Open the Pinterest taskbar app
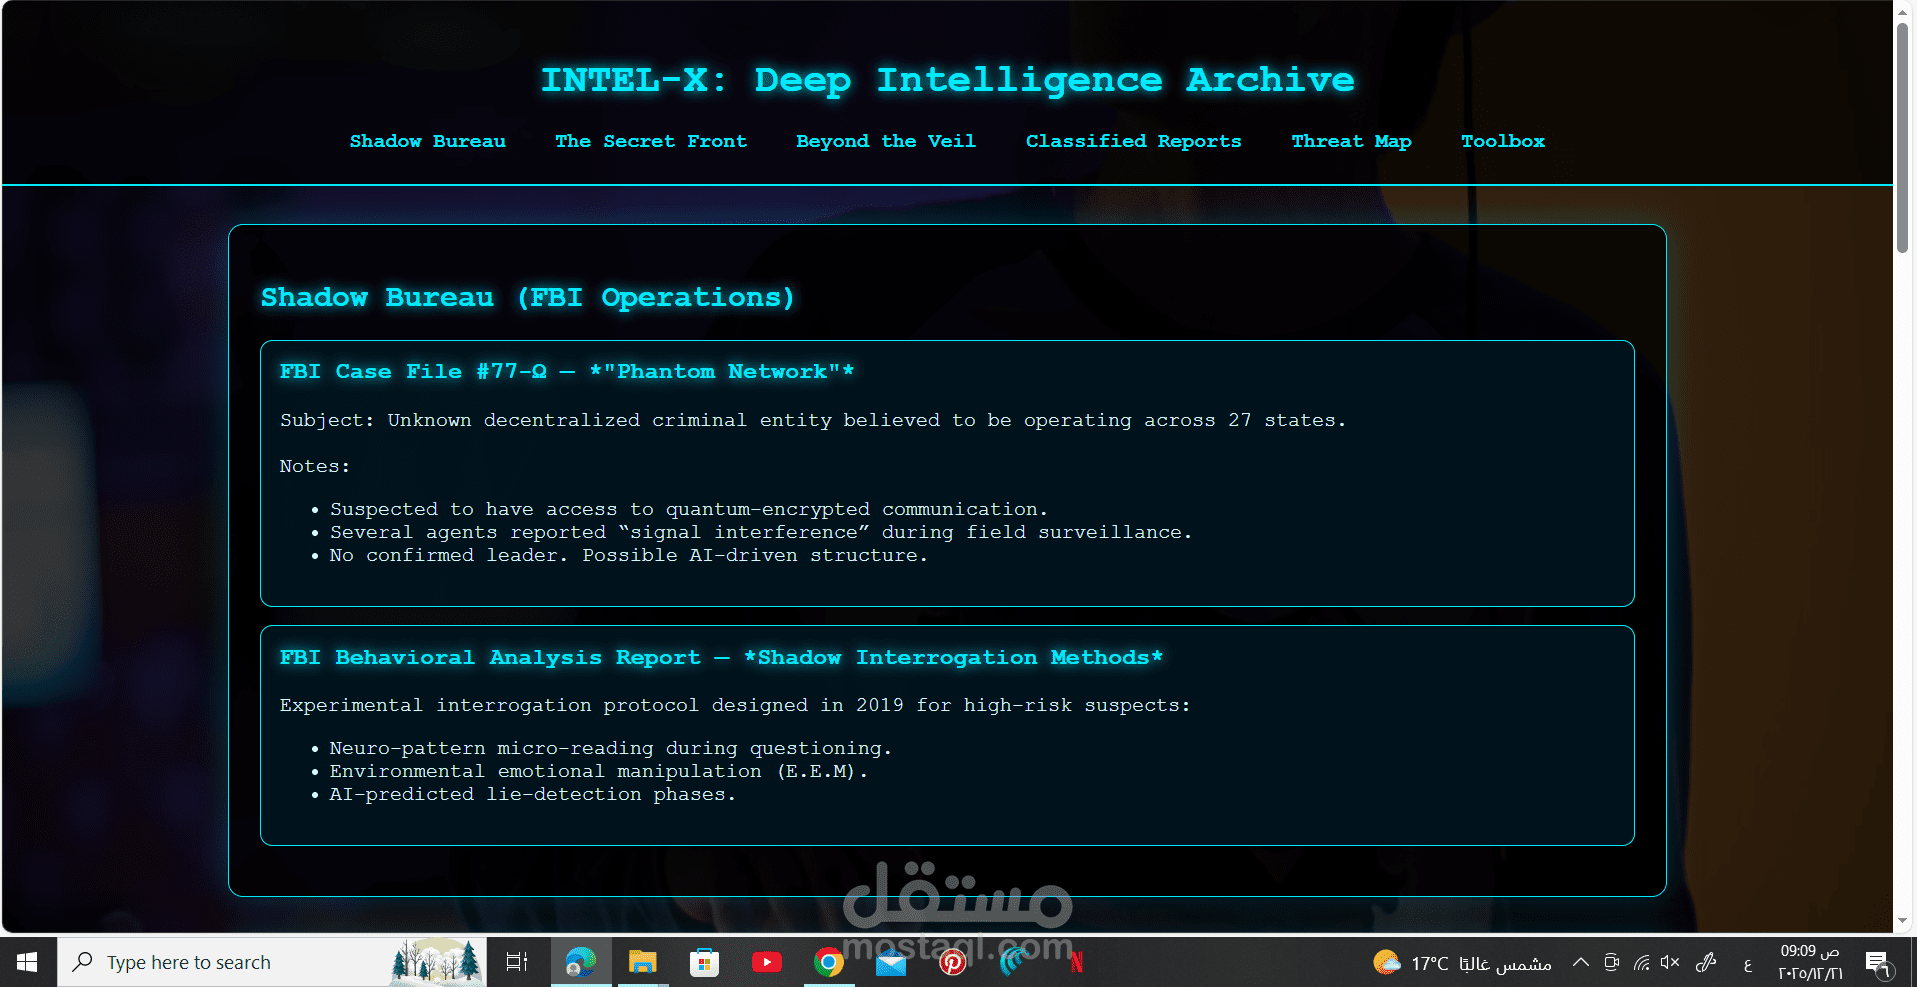 953,962
